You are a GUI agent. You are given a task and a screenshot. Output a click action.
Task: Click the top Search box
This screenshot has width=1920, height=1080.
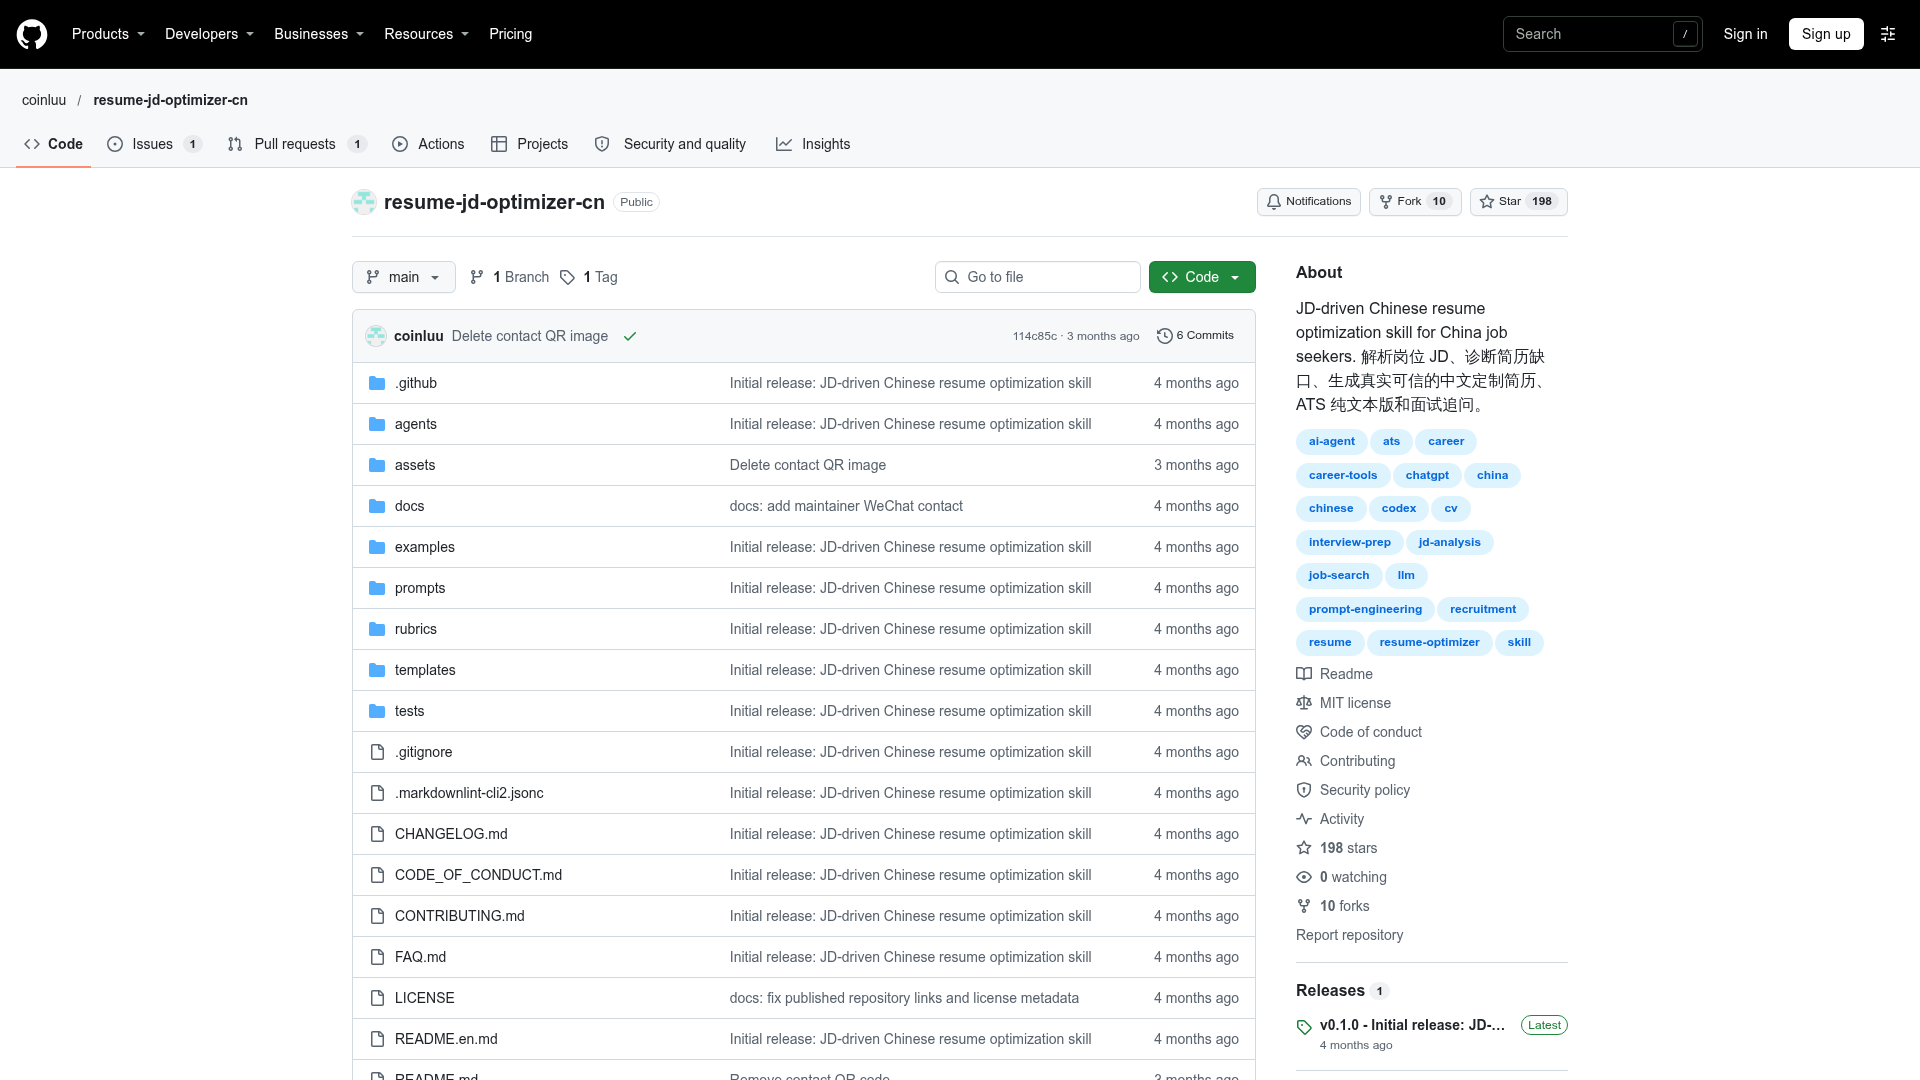[x=1602, y=34]
